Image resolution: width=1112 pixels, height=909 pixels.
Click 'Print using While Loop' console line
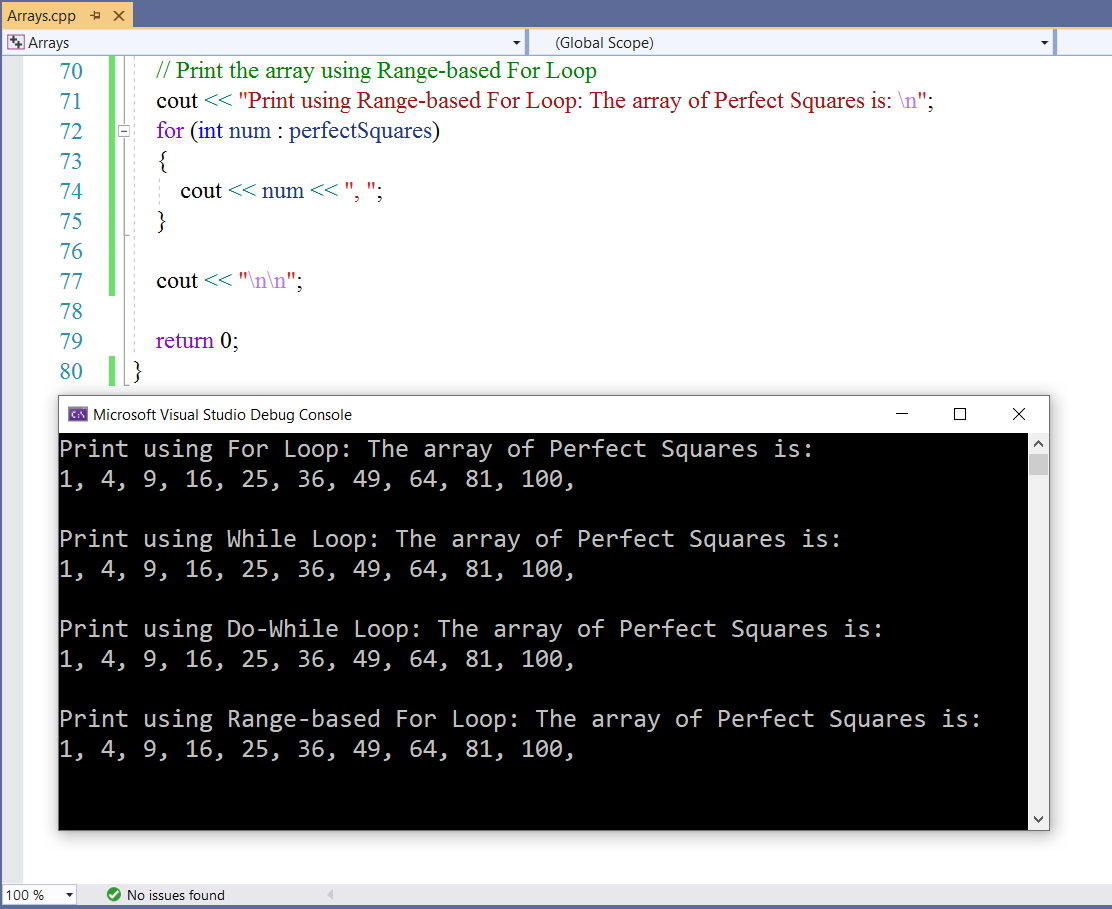pos(450,539)
